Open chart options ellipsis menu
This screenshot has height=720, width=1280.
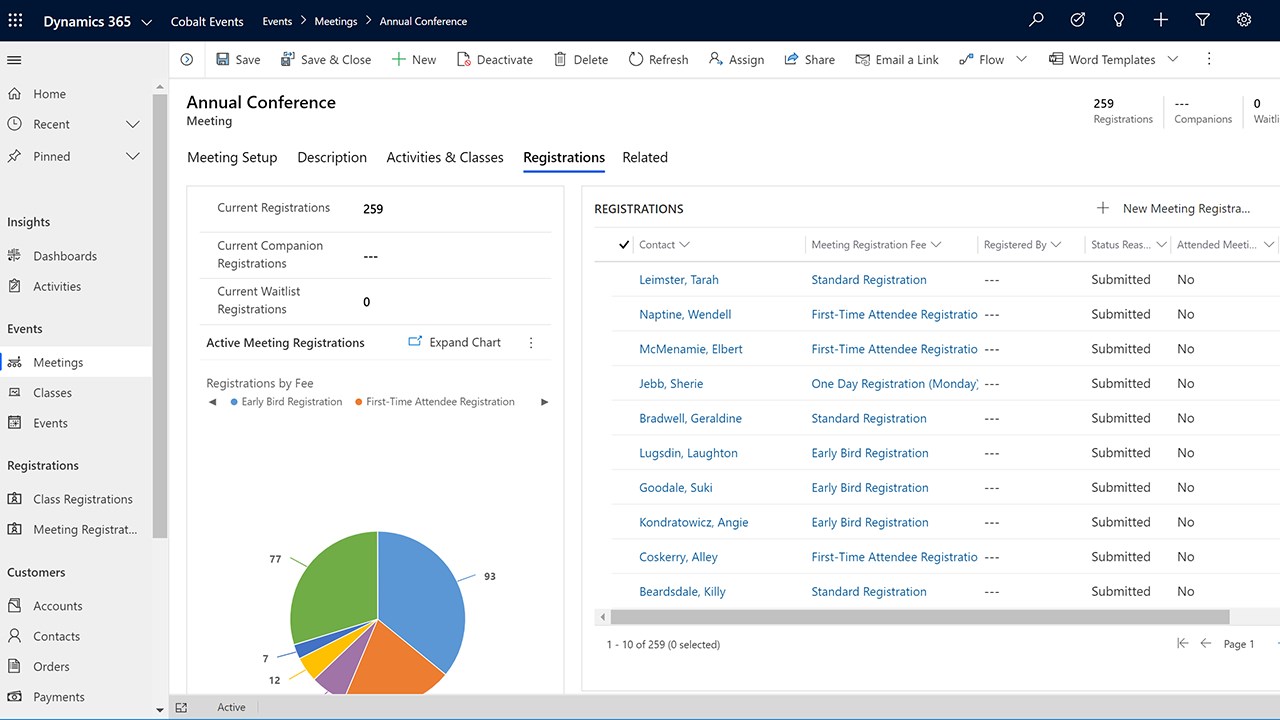[531, 343]
